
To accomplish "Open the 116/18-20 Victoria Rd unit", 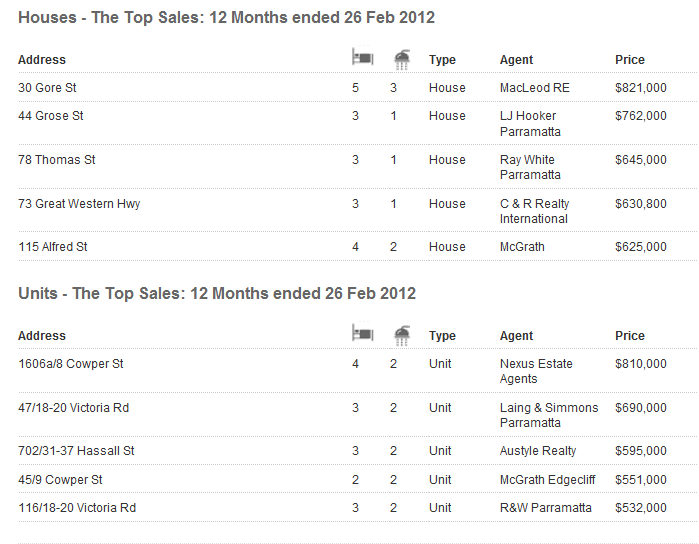I will (77, 508).
